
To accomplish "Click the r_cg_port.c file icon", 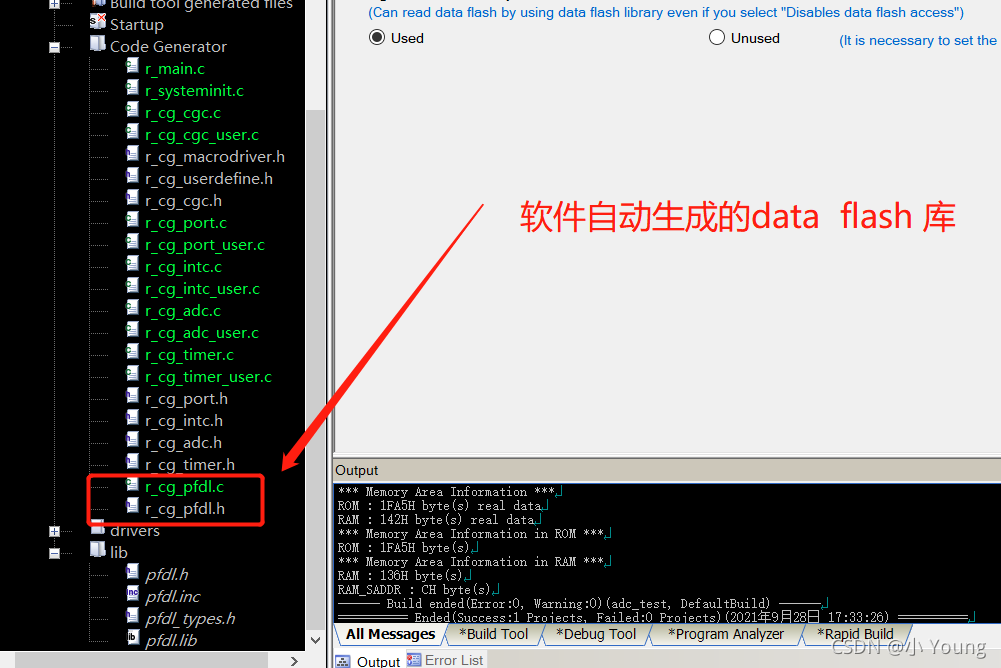I will coord(132,220).
